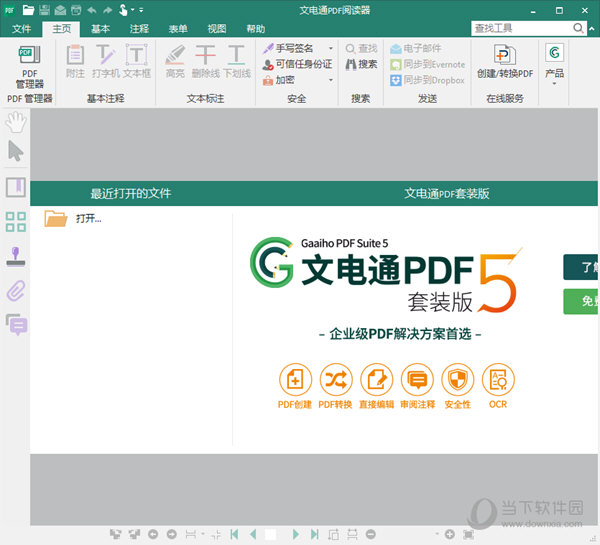Collapse the ribbon with the top-right chevron
600x545 pixels.
(x=592, y=28)
